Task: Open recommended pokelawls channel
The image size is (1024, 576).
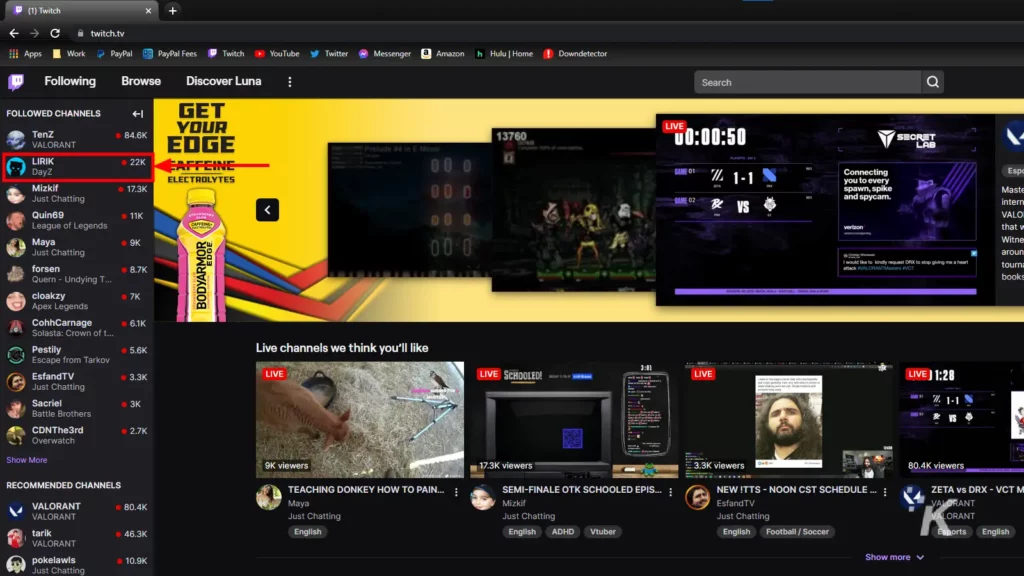Action: coord(77,565)
